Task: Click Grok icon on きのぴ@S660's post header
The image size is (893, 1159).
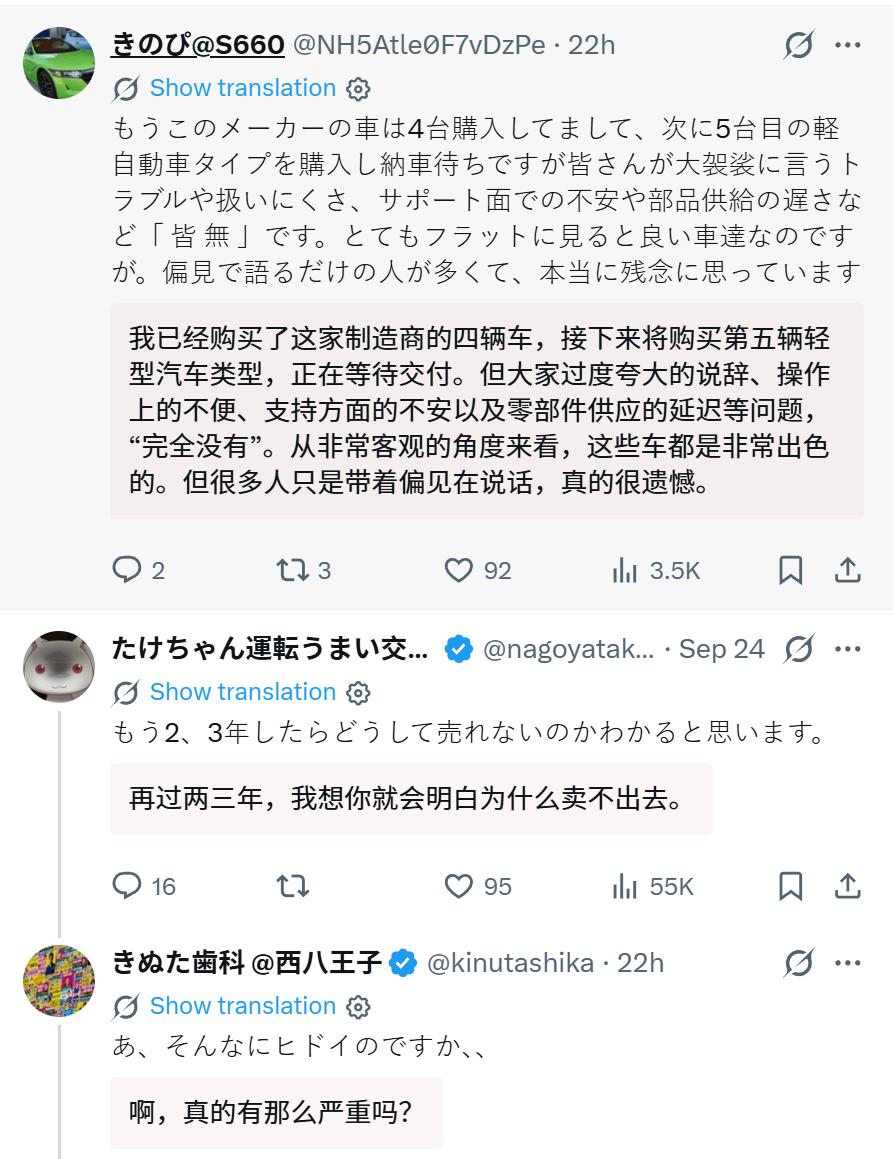Action: [x=799, y=45]
